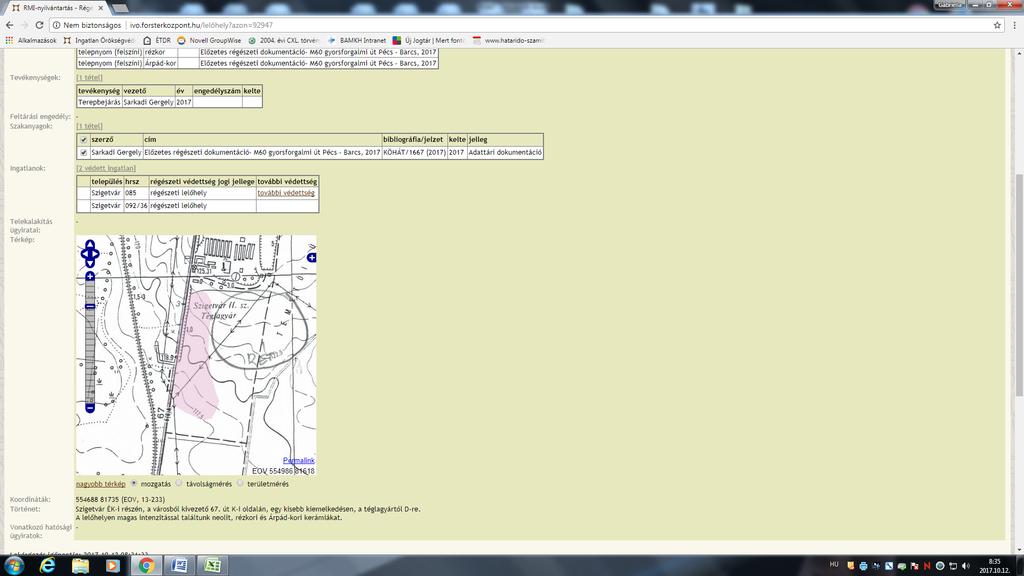Screen dimensions: 1024x576
Task: Expand the Tevékenységek [1 tétel] list
Action: 89,78
